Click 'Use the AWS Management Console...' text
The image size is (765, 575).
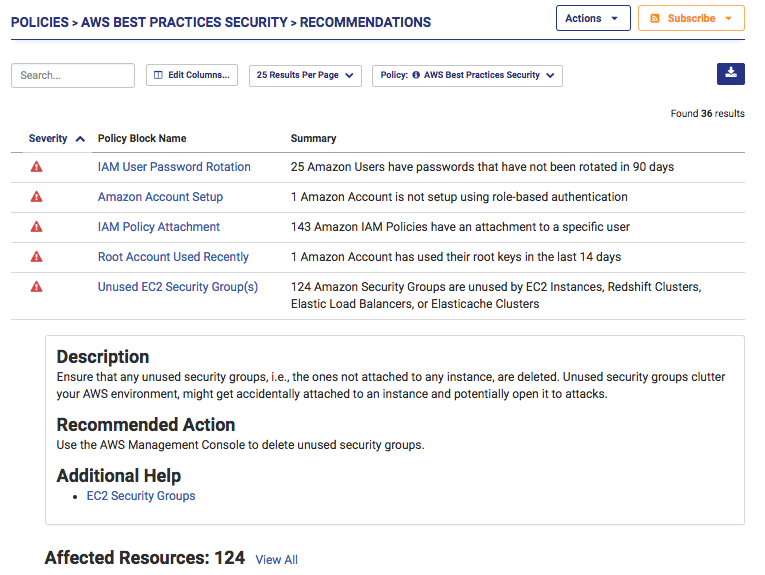pos(241,445)
